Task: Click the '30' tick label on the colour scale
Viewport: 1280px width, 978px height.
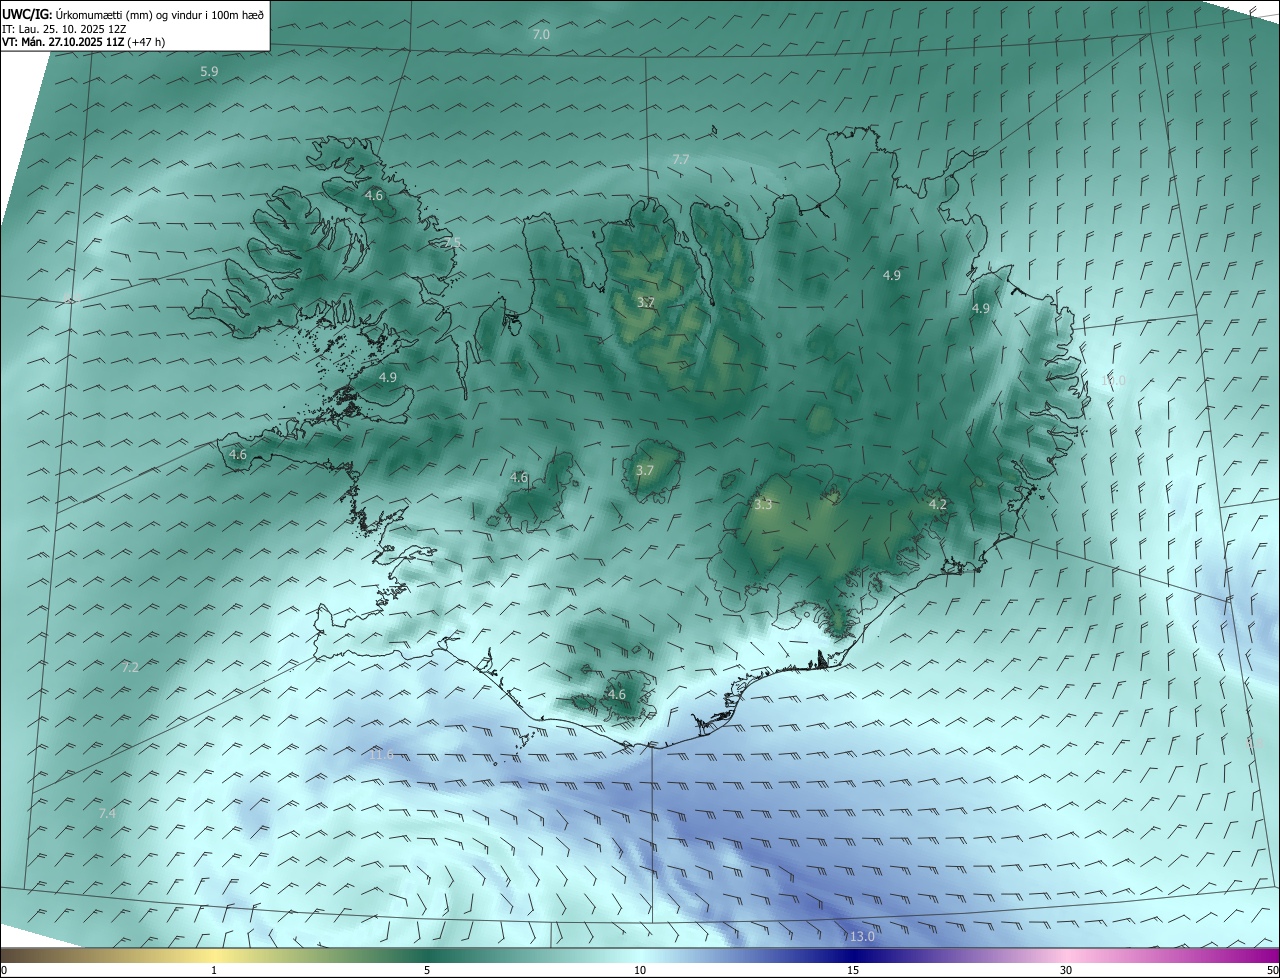Action: (1066, 970)
